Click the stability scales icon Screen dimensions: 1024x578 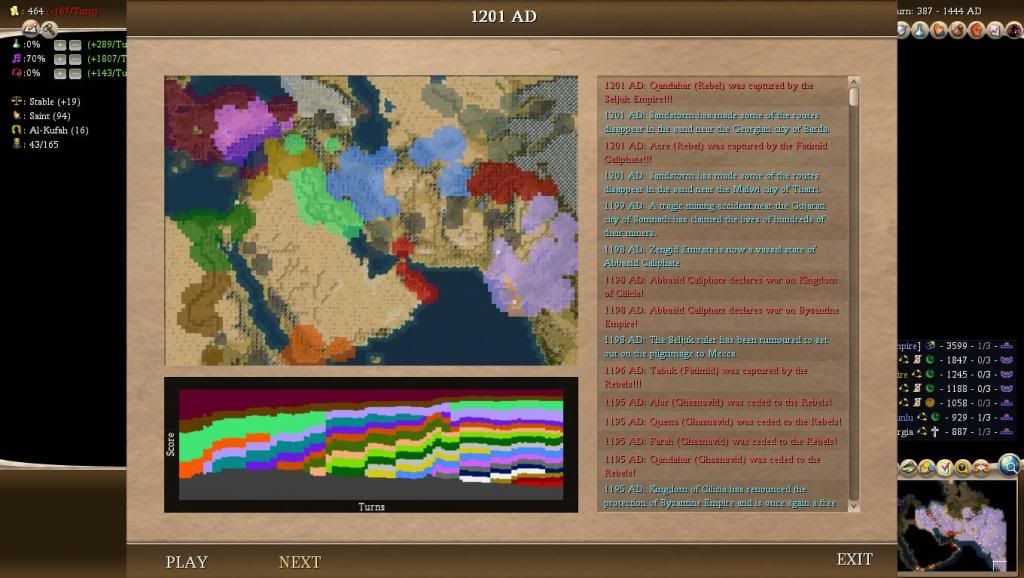point(16,101)
